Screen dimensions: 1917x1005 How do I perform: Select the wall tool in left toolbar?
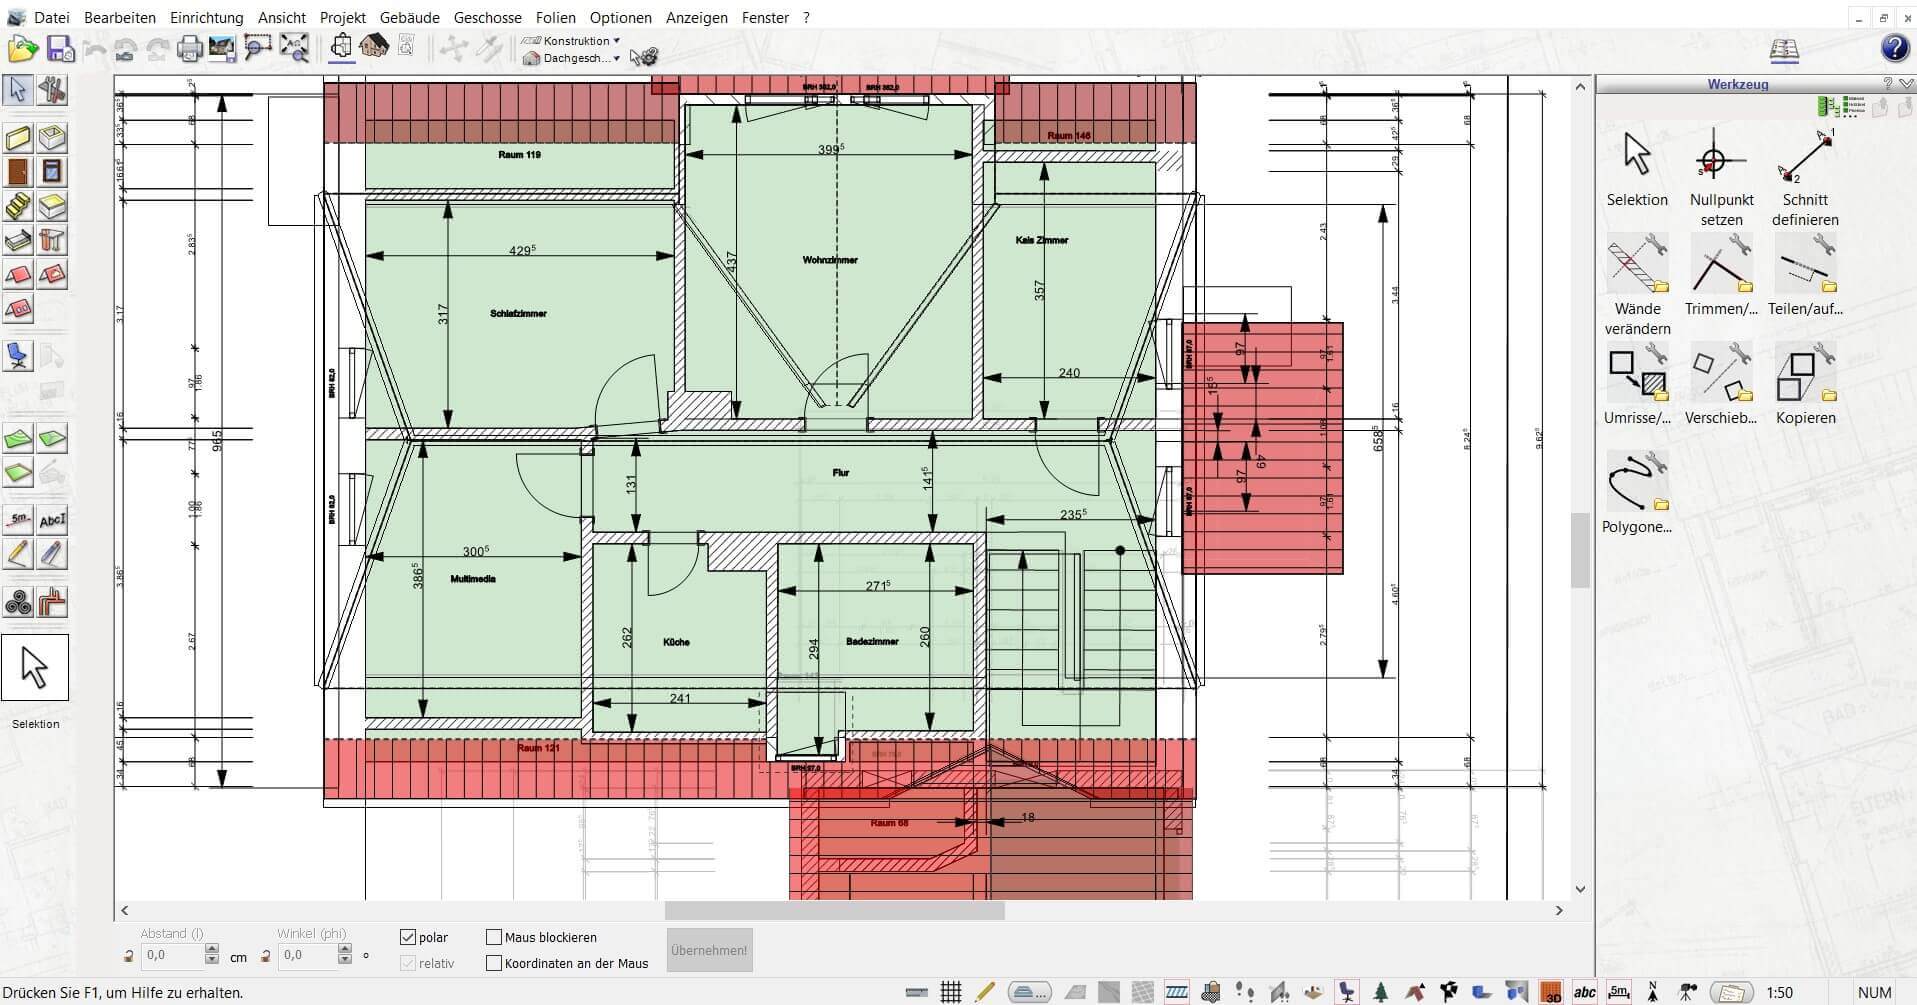19,138
